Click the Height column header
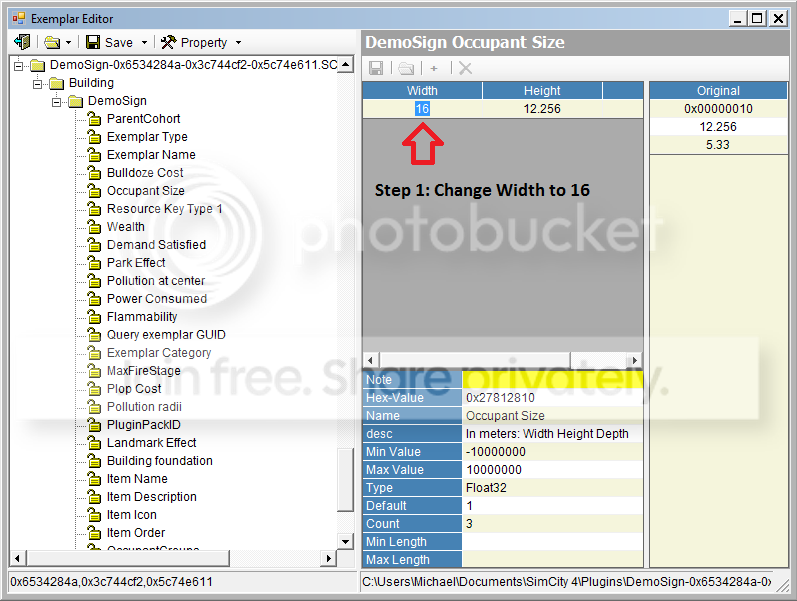The image size is (797, 601). tap(542, 91)
